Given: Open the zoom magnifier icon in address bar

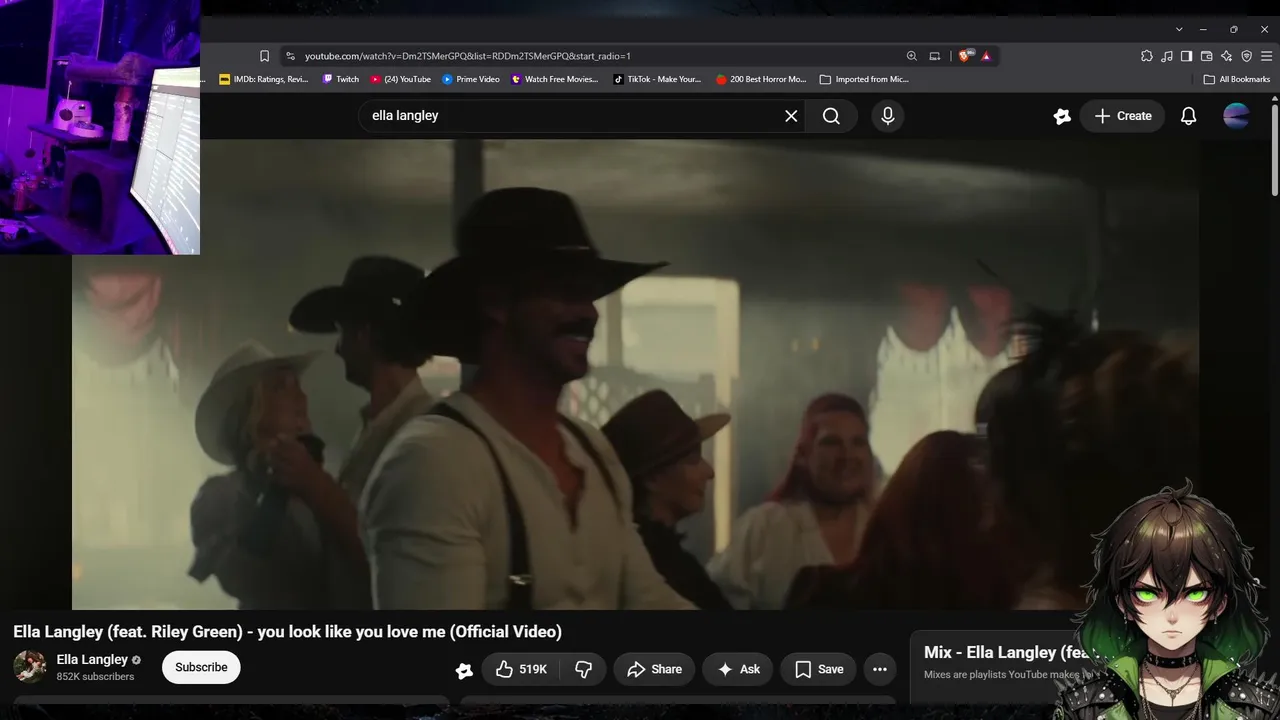Looking at the screenshot, I should click(911, 56).
